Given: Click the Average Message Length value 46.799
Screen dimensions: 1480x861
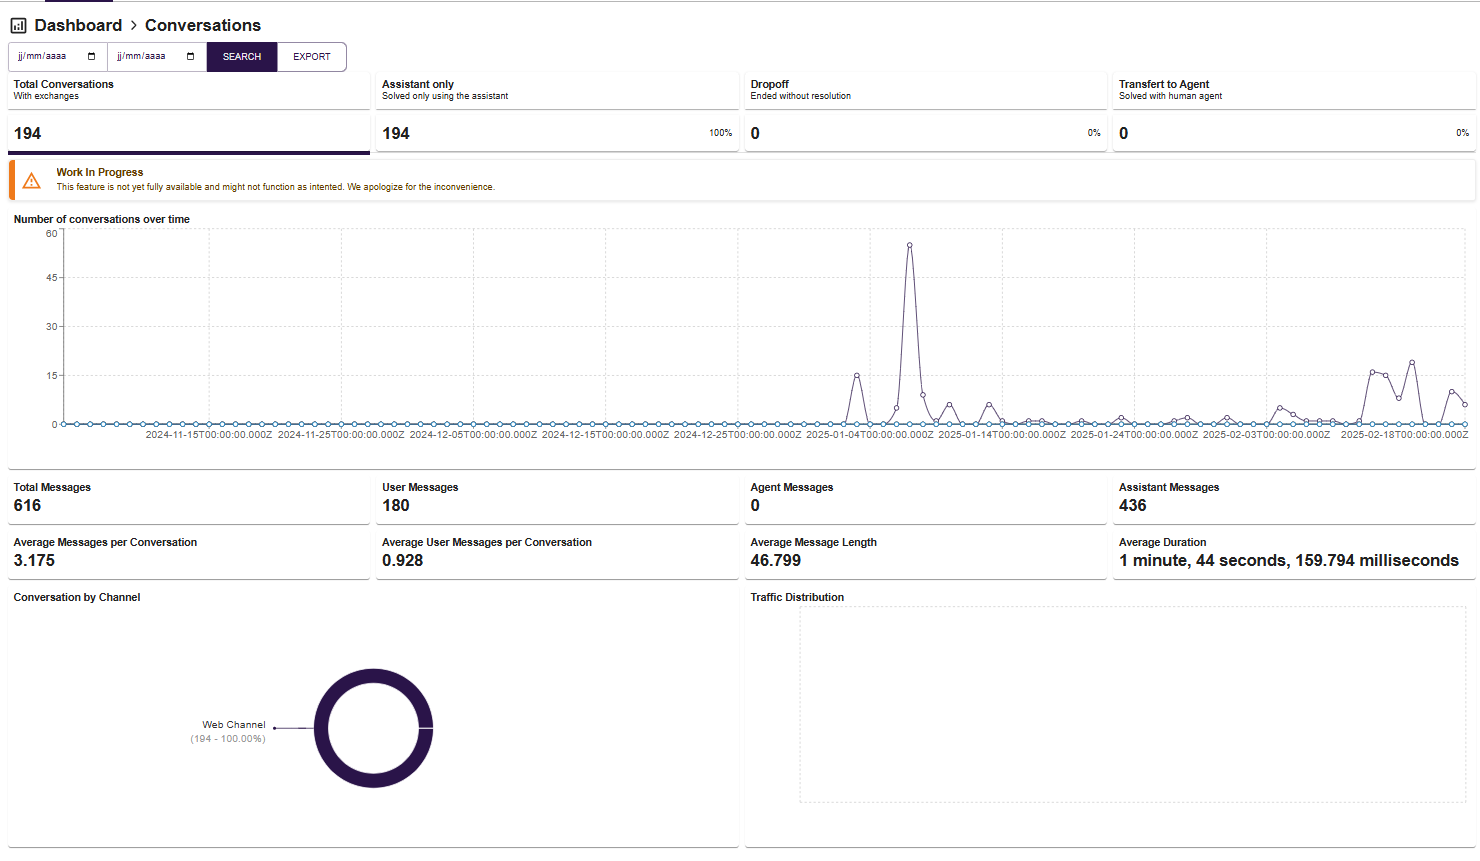Looking at the screenshot, I should tap(776, 560).
